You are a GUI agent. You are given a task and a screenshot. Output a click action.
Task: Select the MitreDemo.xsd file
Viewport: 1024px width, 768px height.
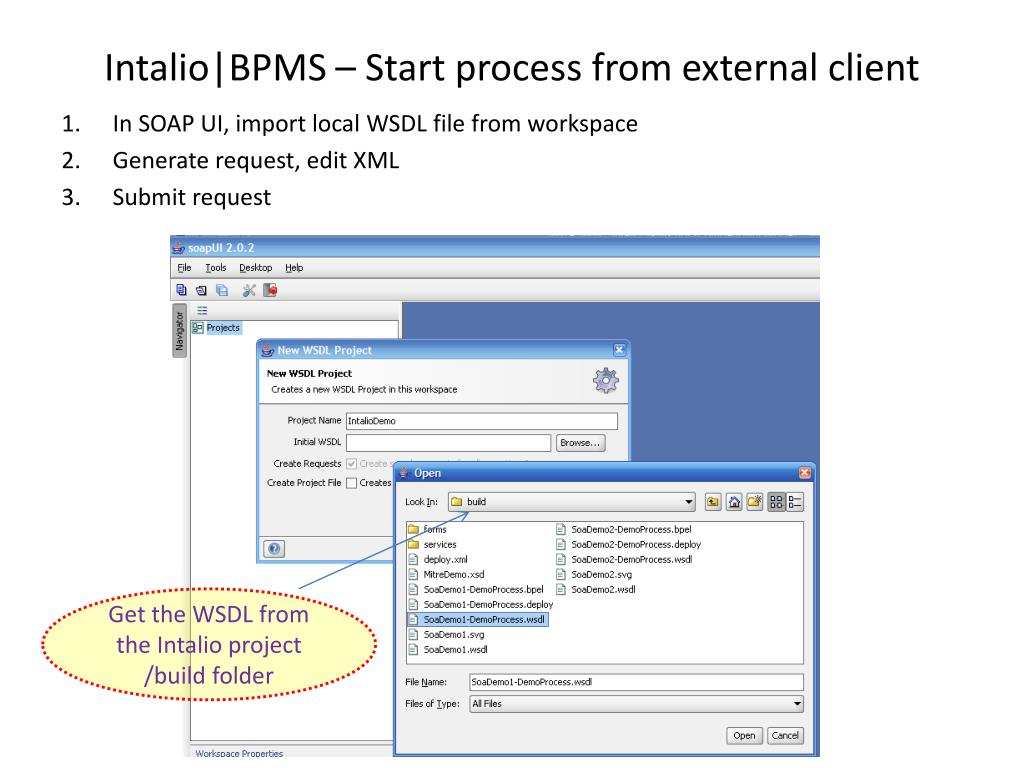point(447,574)
